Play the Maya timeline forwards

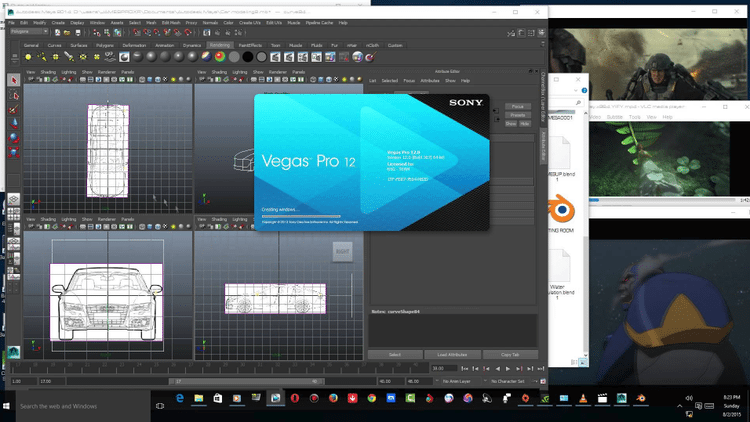click(x=508, y=368)
